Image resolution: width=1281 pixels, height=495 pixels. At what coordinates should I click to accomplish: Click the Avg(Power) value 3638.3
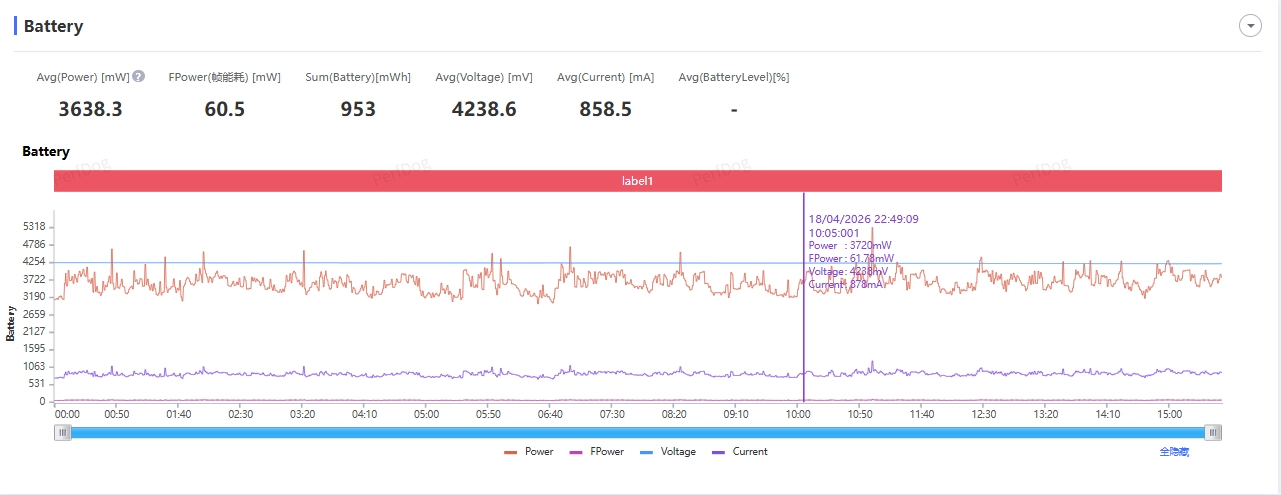click(x=90, y=109)
